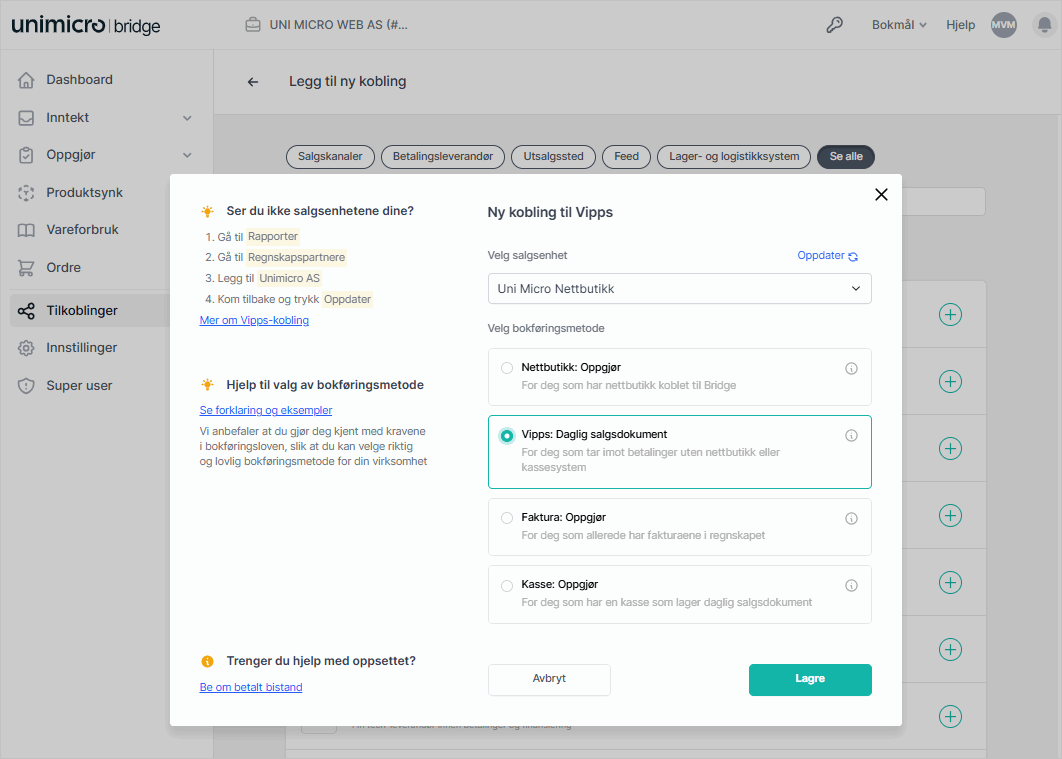1062x759 pixels.
Task: Filter by Betalingsleverandør tab
Action: tap(443, 156)
